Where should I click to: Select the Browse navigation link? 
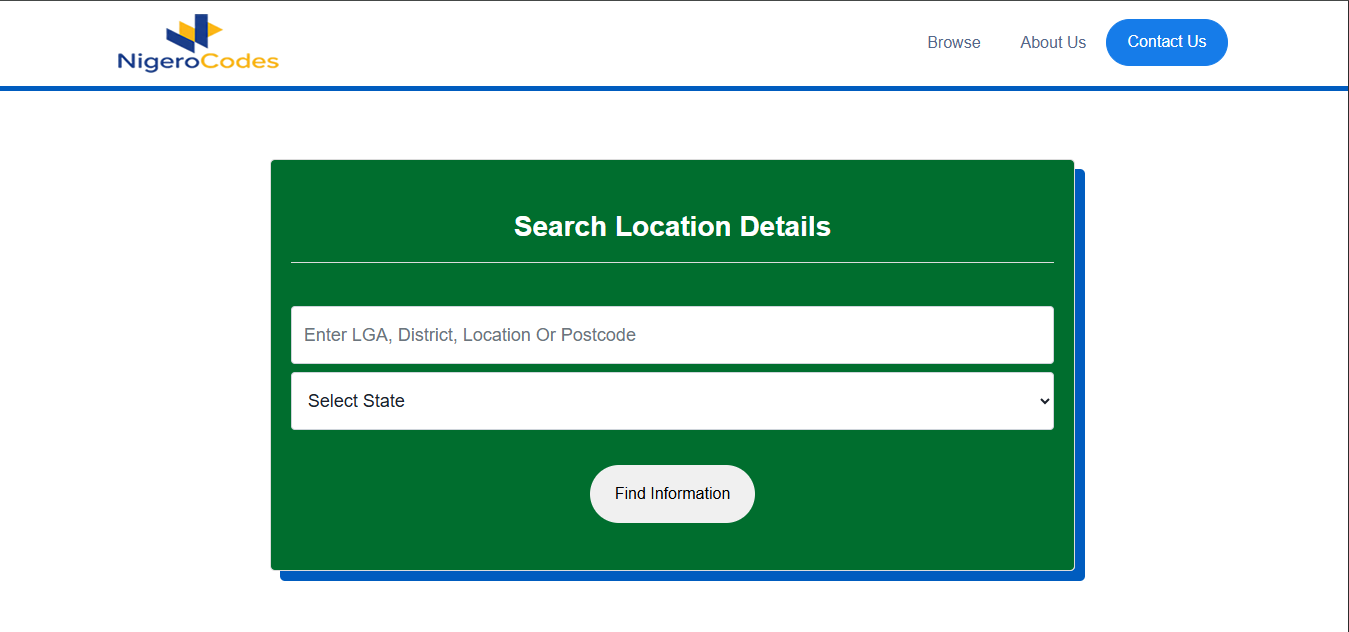(x=954, y=42)
